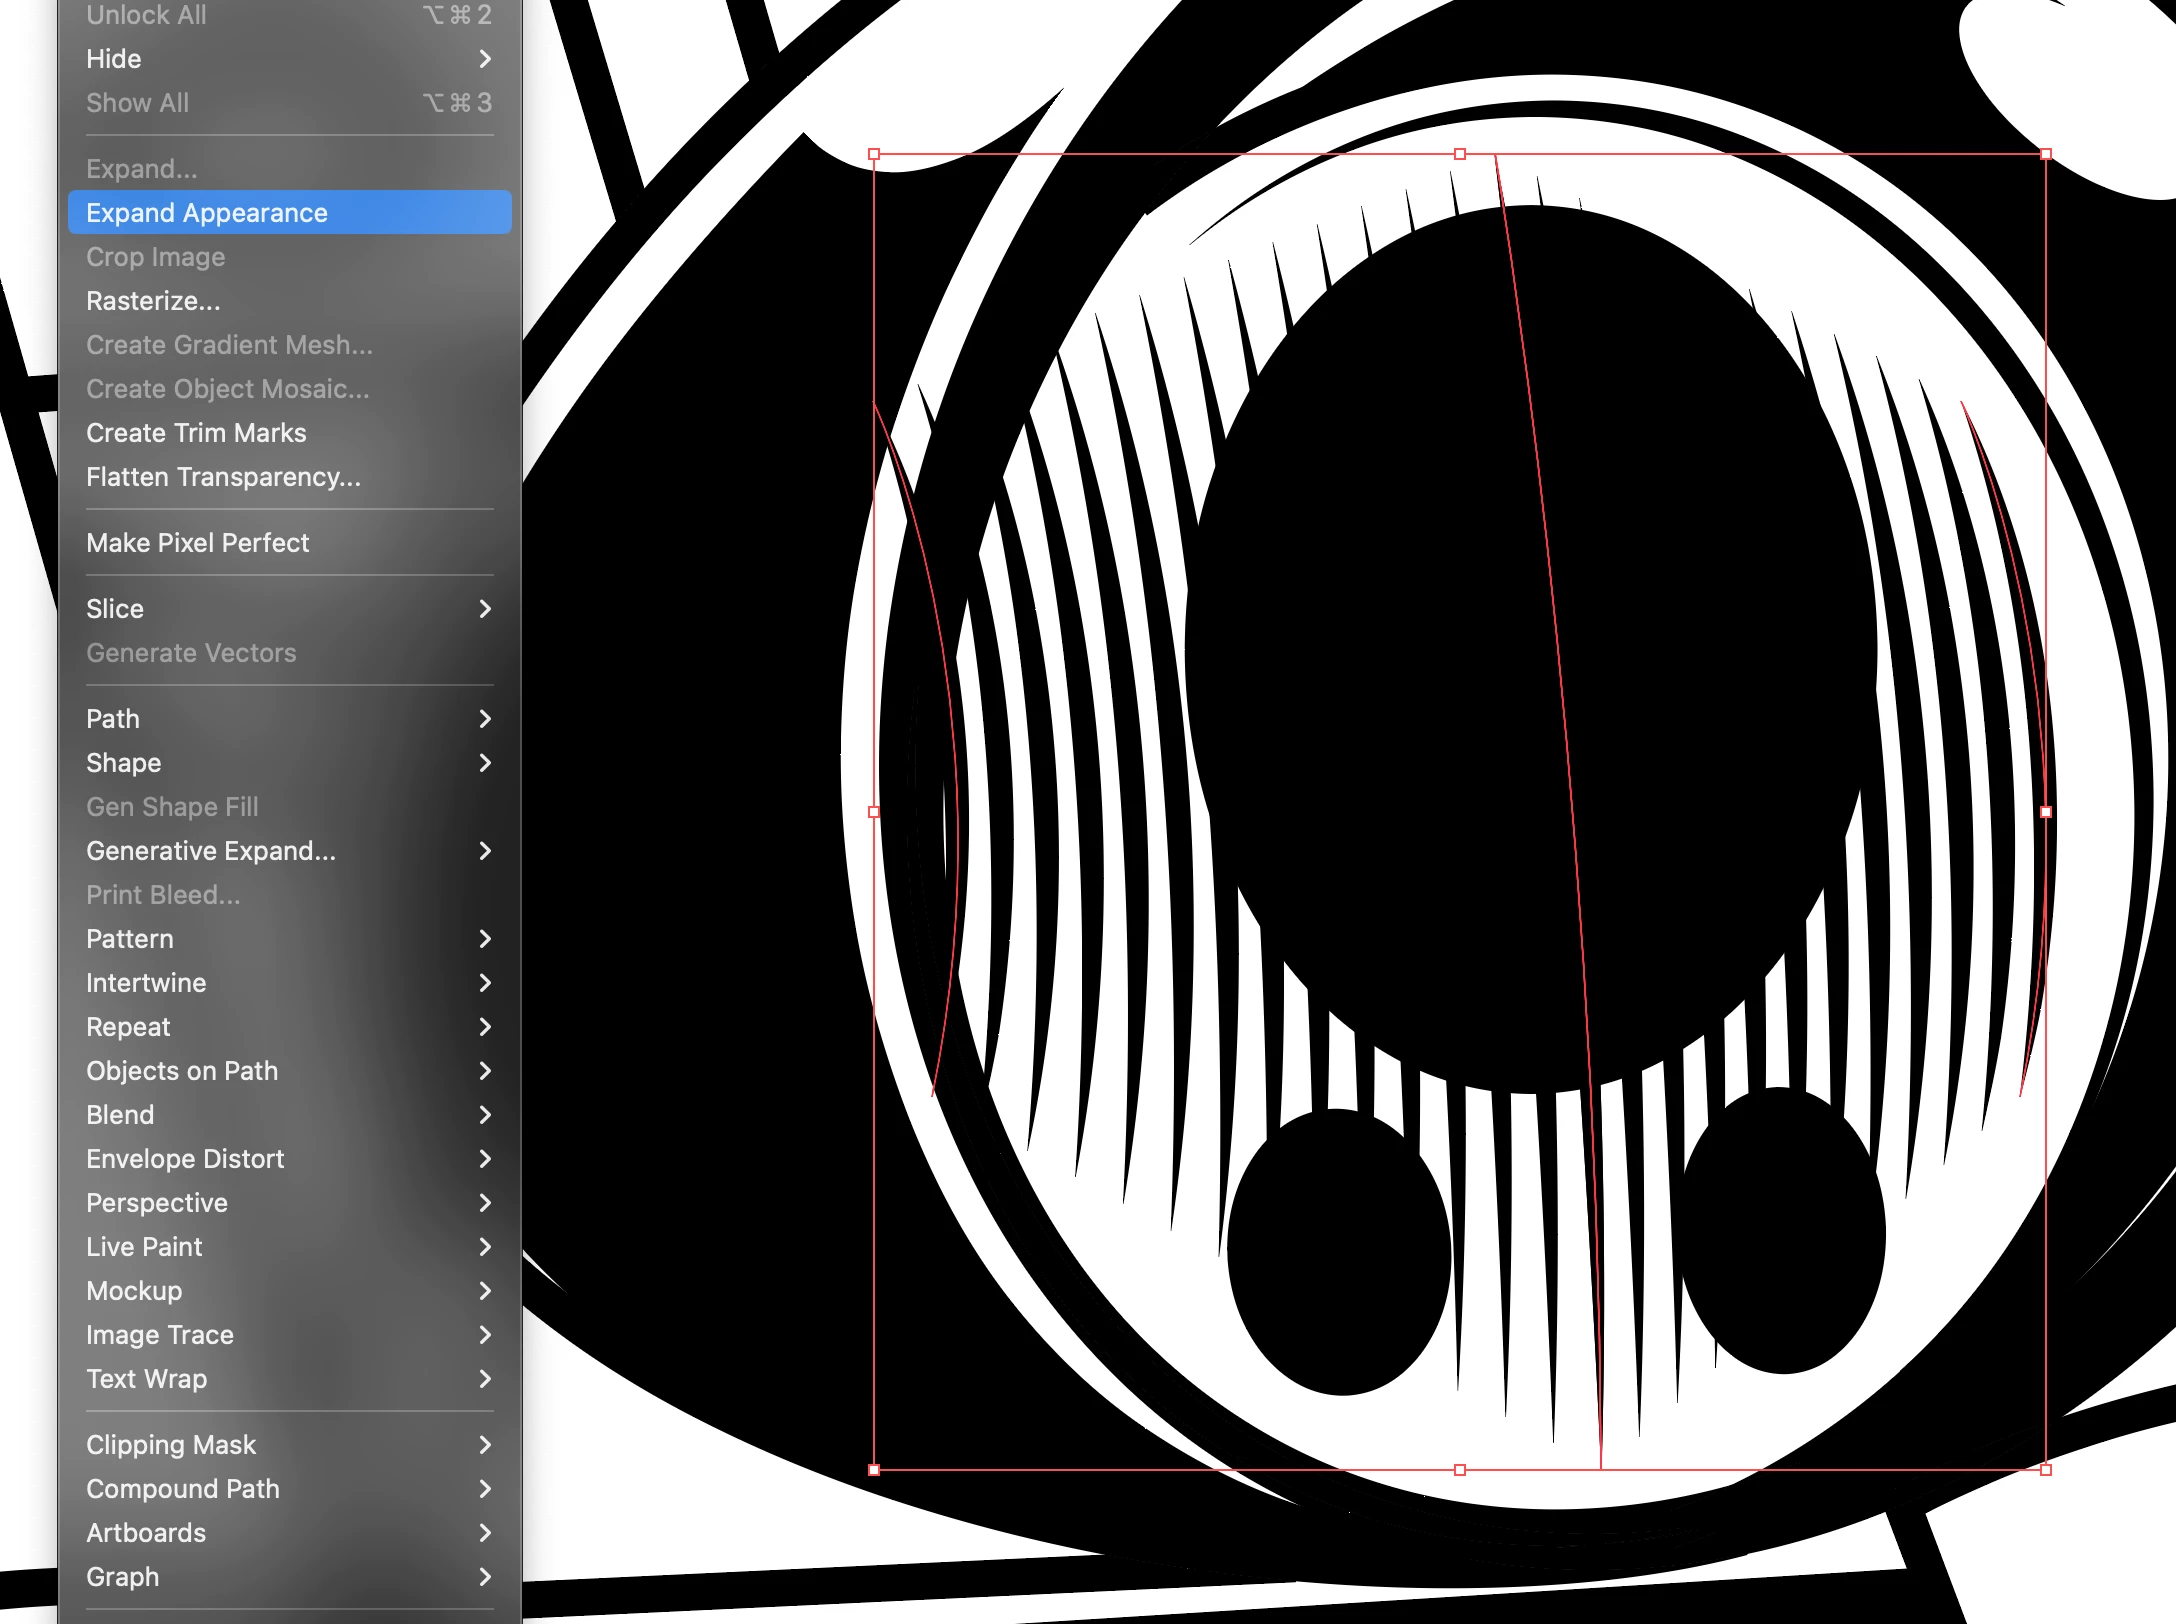Choose Make Pixel Perfect
The height and width of the screenshot is (1624, 2176).
point(198,543)
